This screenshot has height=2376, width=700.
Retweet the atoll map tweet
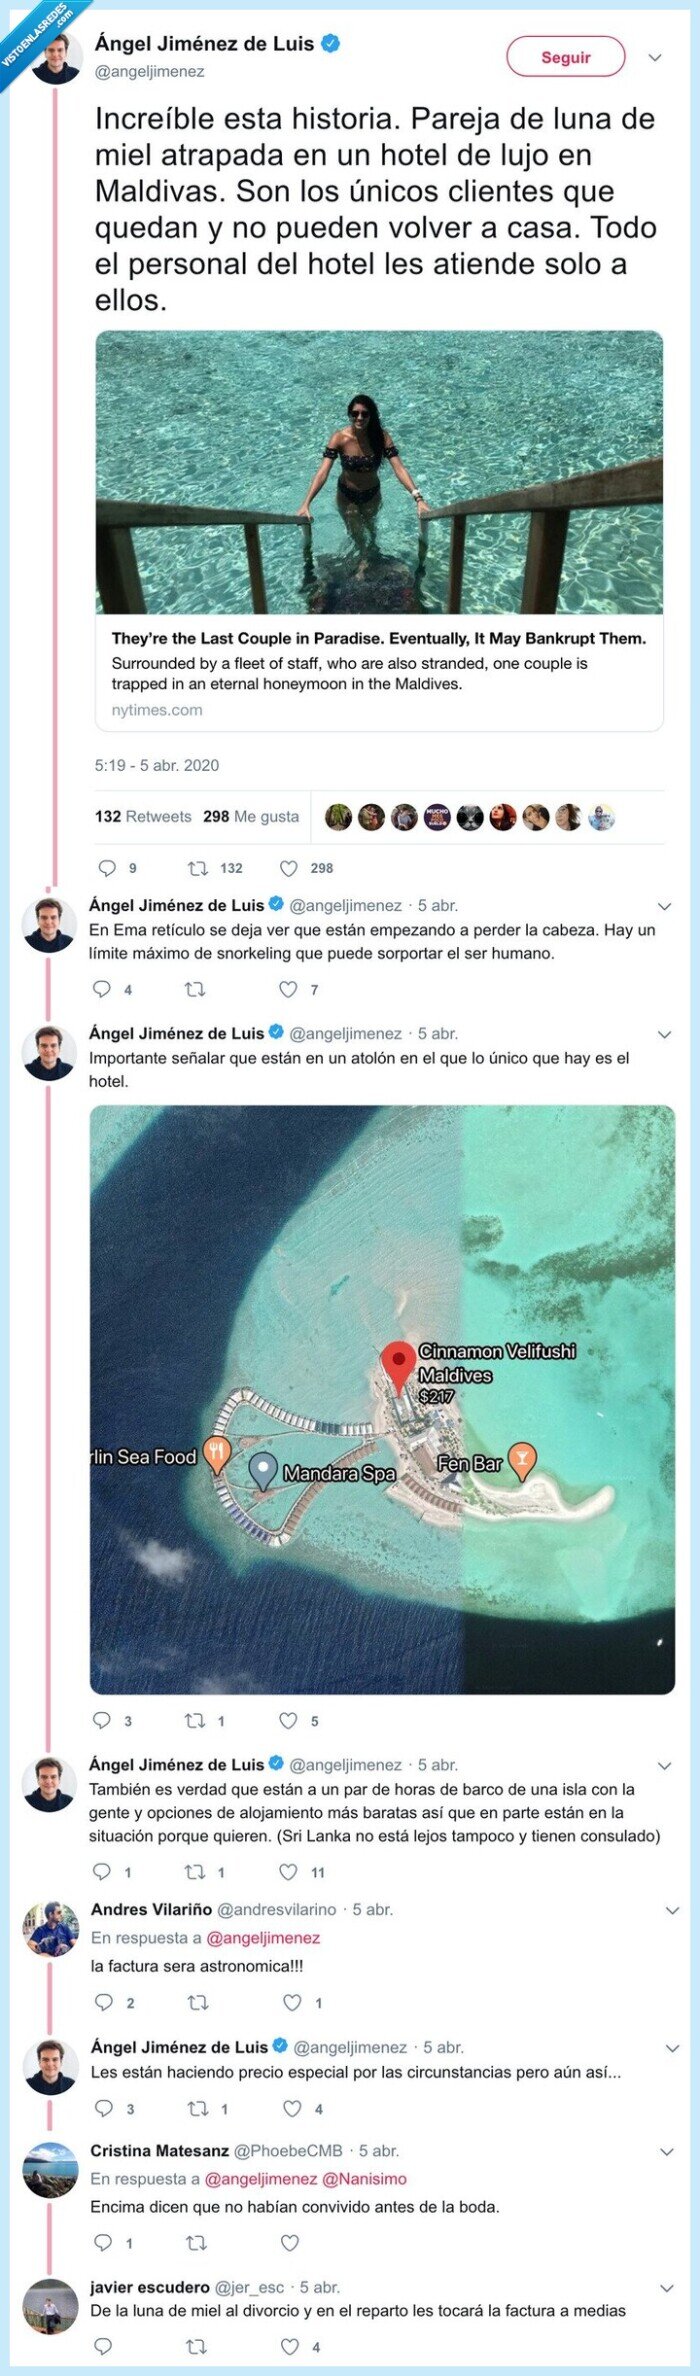[x=195, y=1720]
